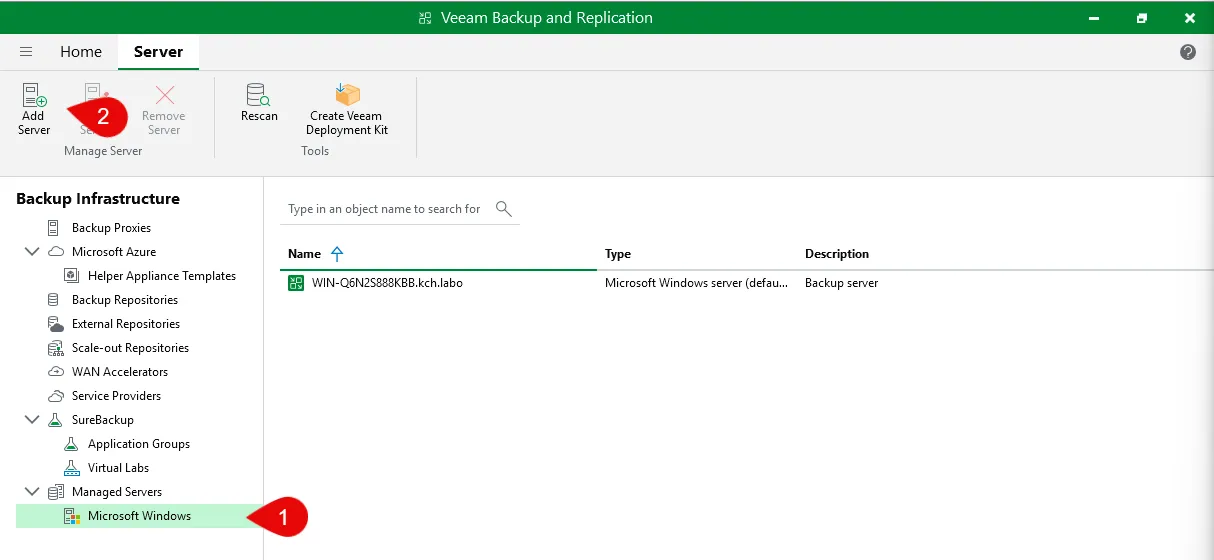Viewport: 1214px width, 560px height.
Task: Click into the object name search field
Action: 385,209
